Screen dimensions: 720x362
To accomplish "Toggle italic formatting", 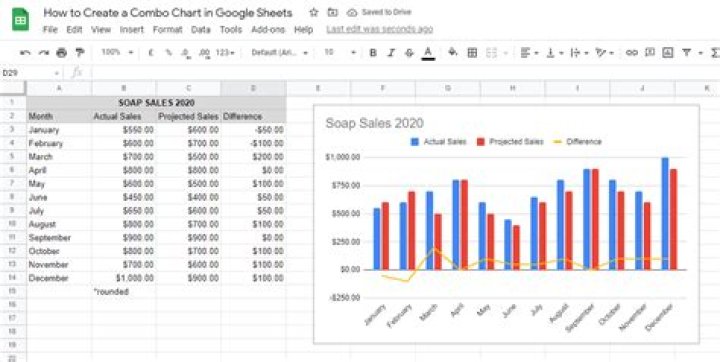I will tap(391, 53).
